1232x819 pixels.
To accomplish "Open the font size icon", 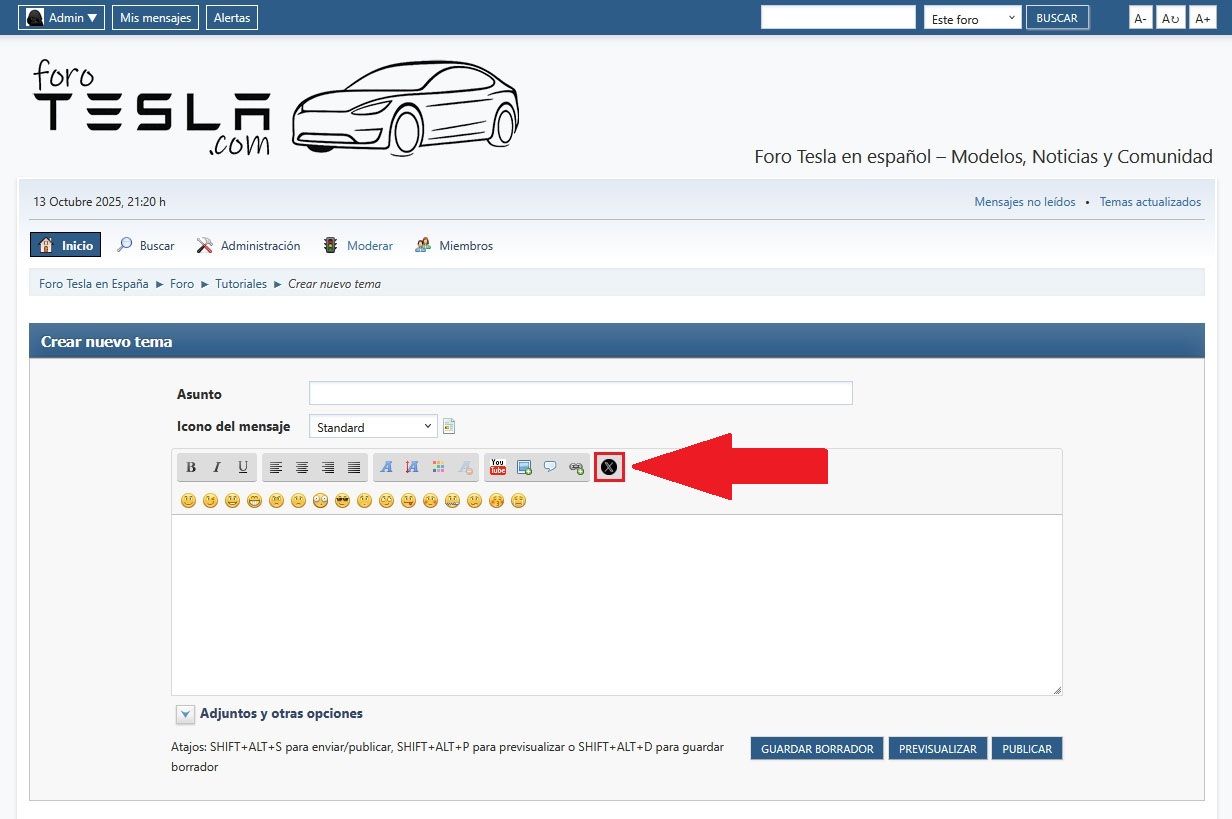I will 412,467.
